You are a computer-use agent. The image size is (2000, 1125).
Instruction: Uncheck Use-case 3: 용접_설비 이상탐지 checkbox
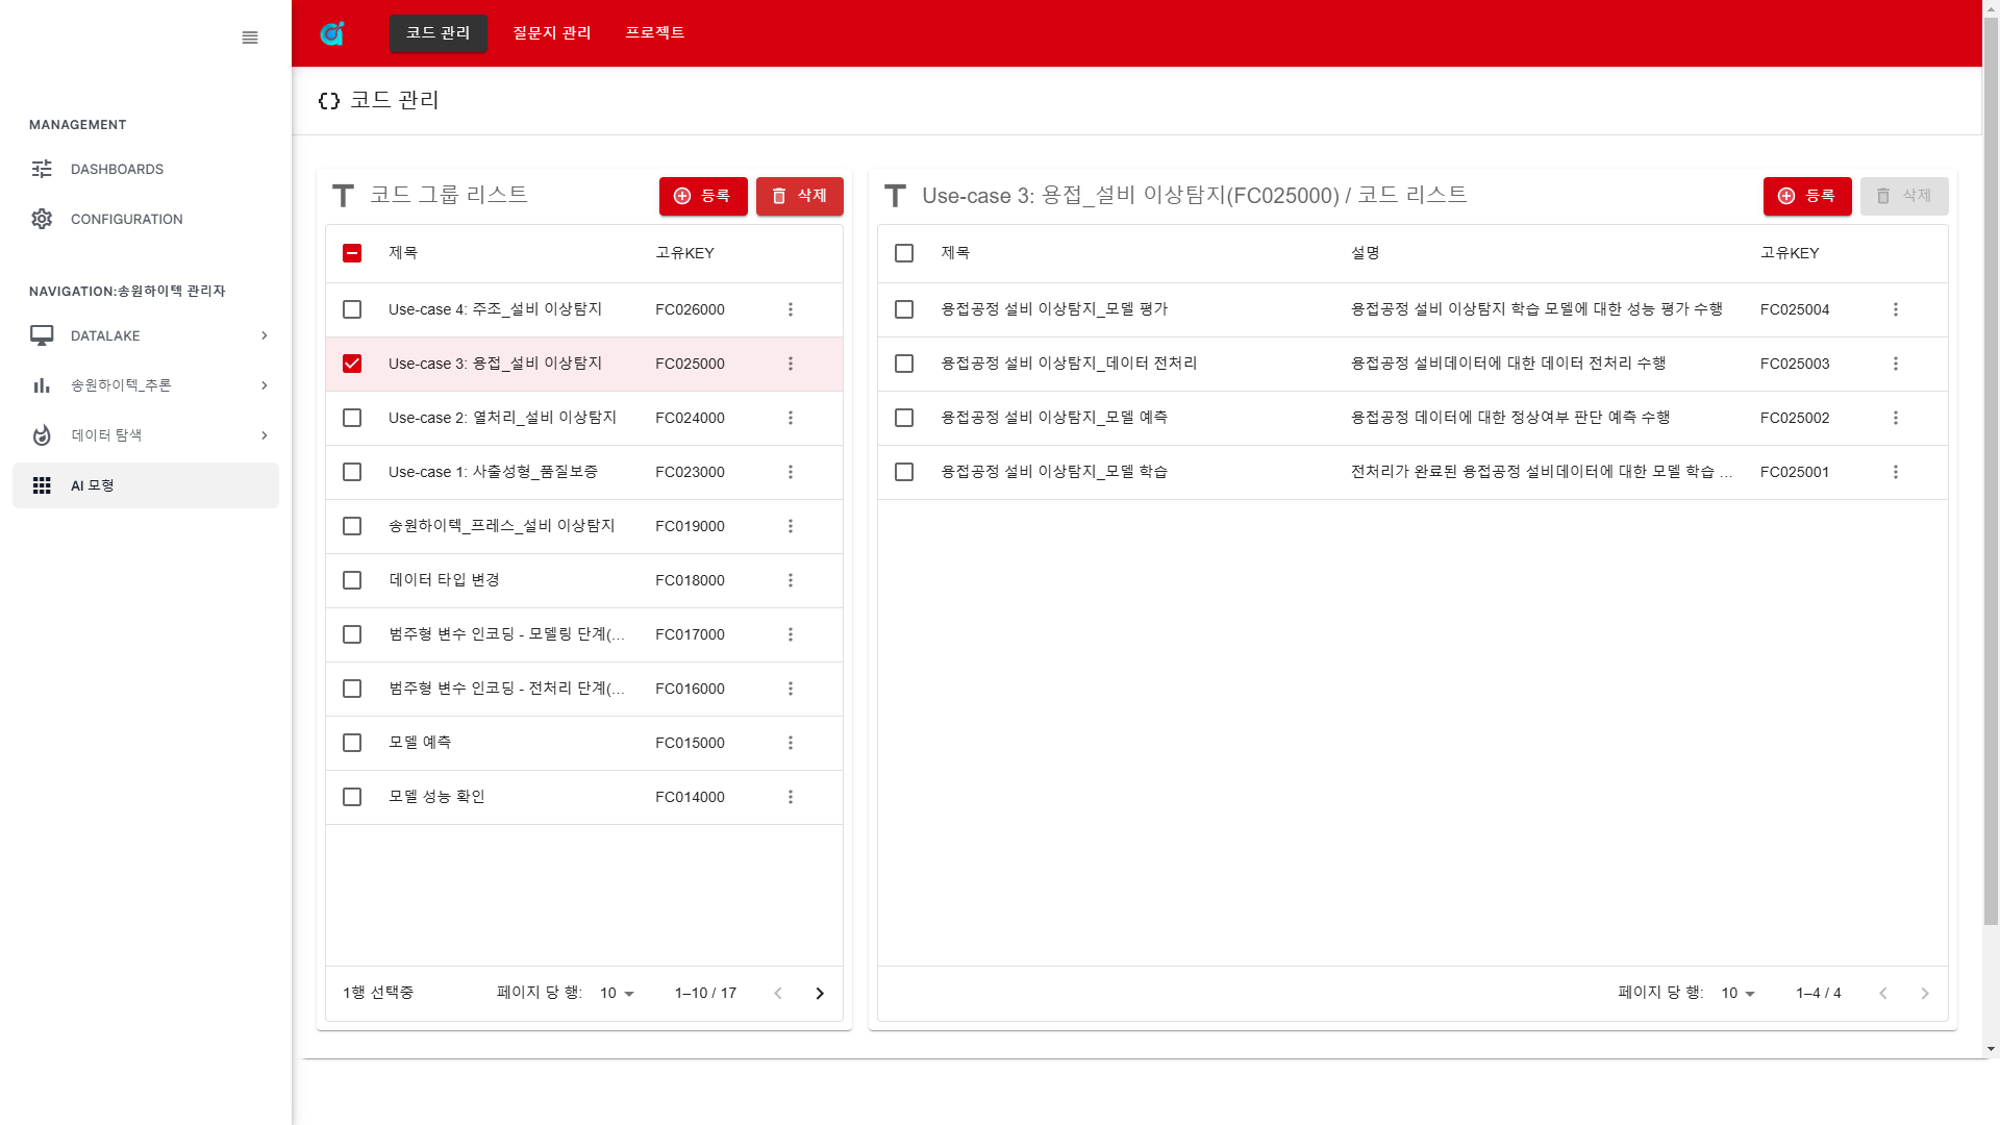352,364
